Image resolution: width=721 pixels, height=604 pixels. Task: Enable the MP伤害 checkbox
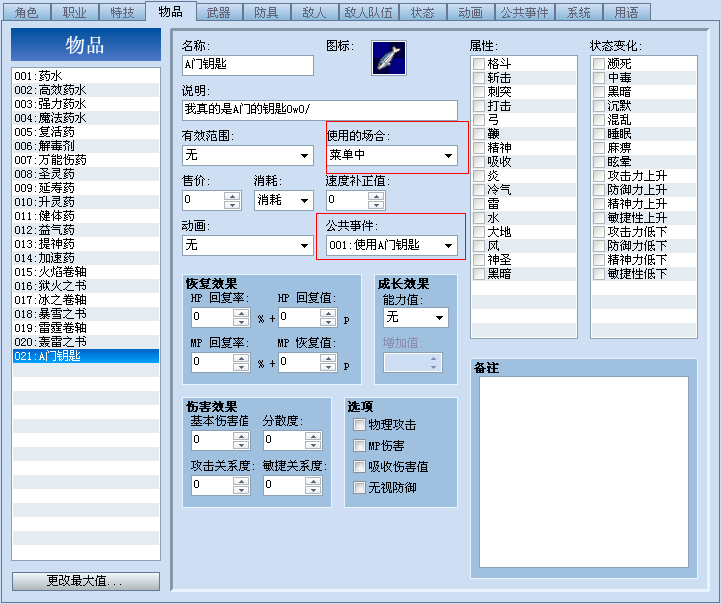(x=359, y=445)
